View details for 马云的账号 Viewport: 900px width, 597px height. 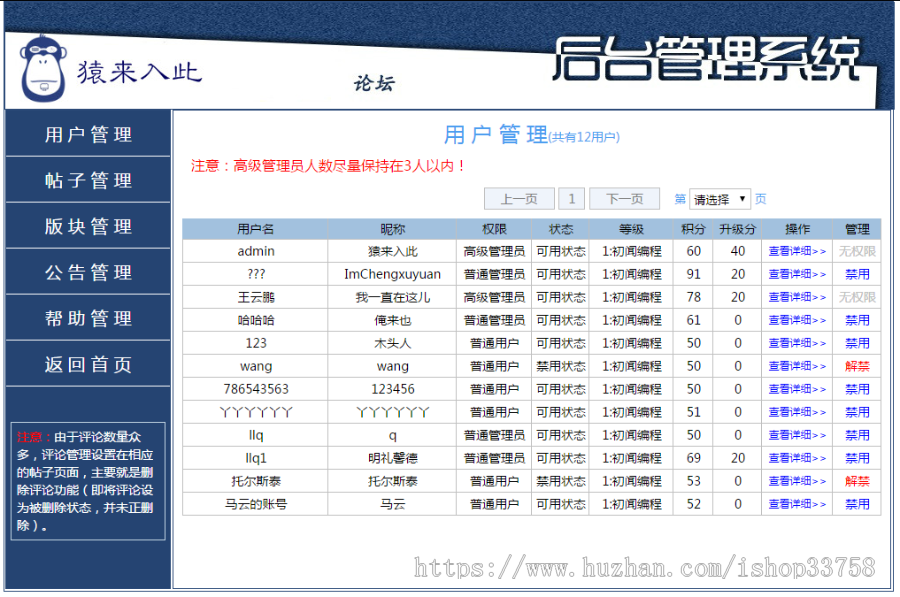[x=797, y=504]
